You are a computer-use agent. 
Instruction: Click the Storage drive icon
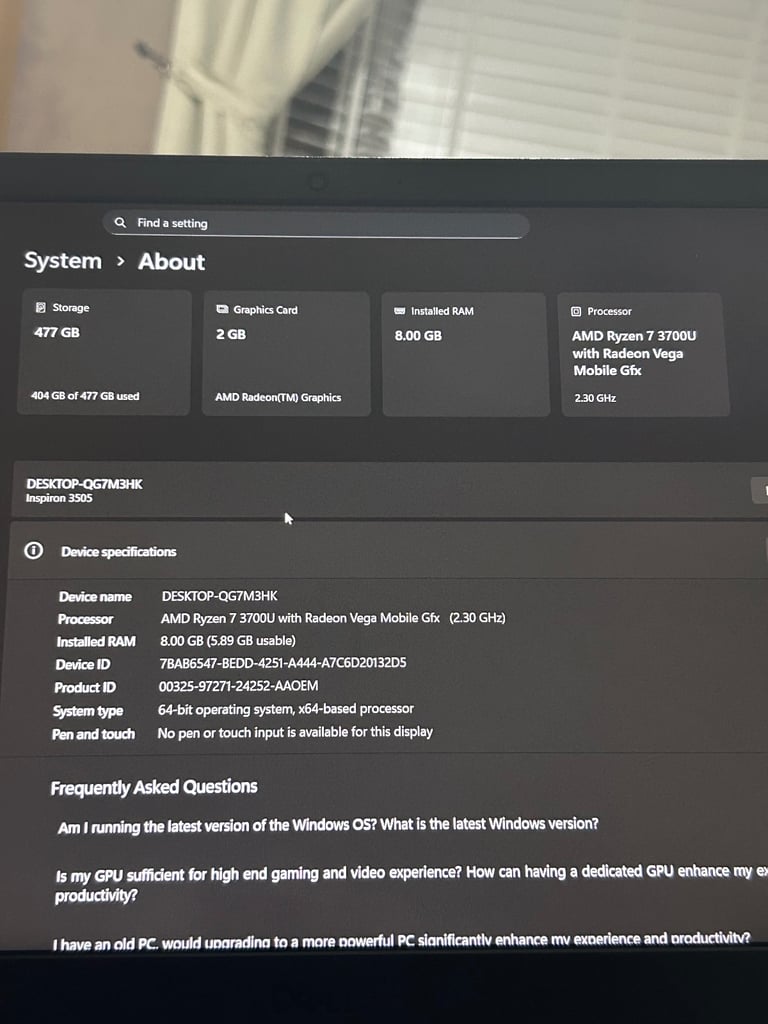click(x=40, y=307)
